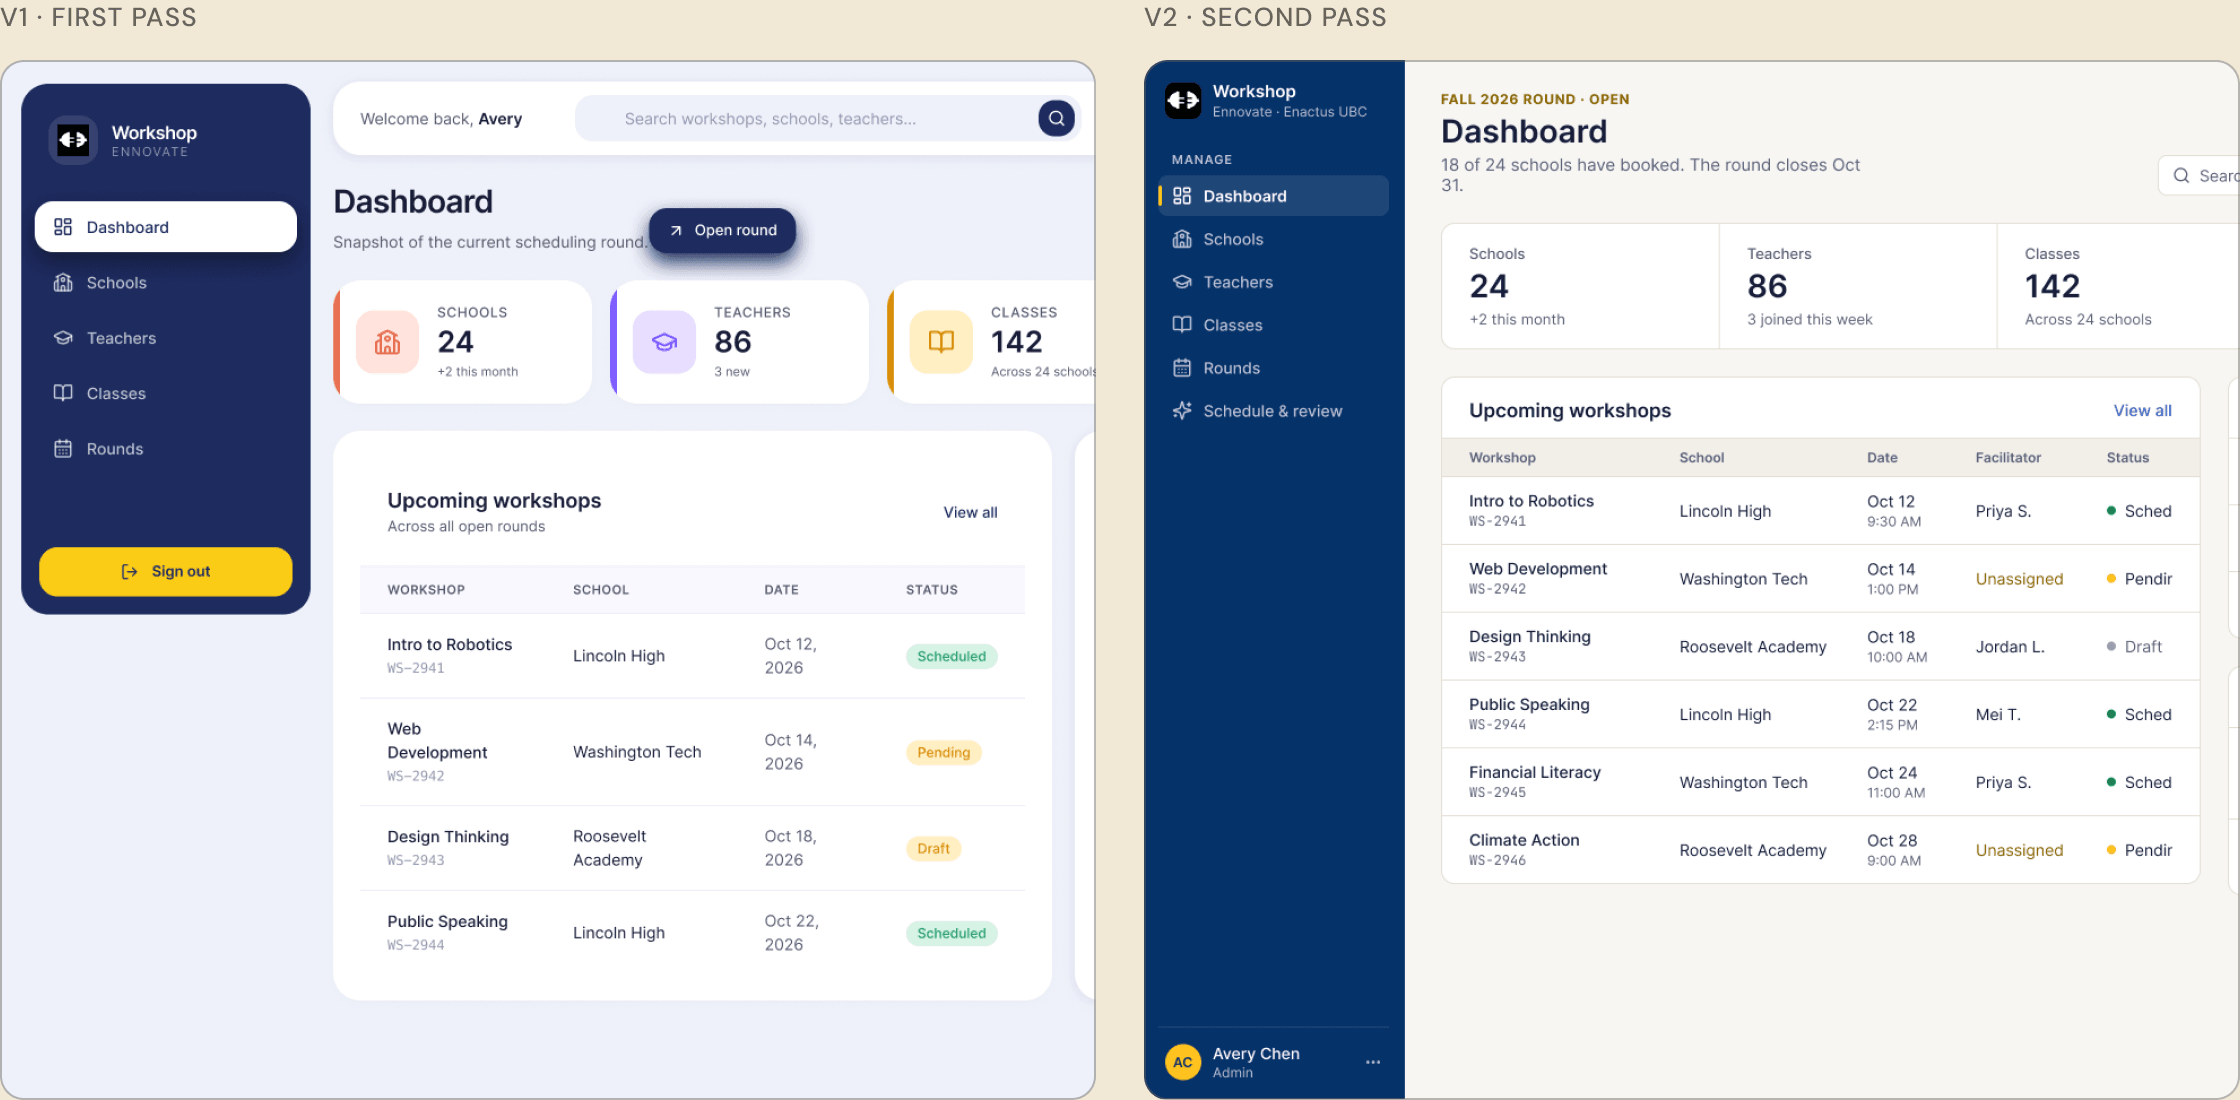Click the Teachers 86 stat card in V2
The width and height of the screenshot is (2240, 1100).
pyautogui.click(x=1858, y=286)
